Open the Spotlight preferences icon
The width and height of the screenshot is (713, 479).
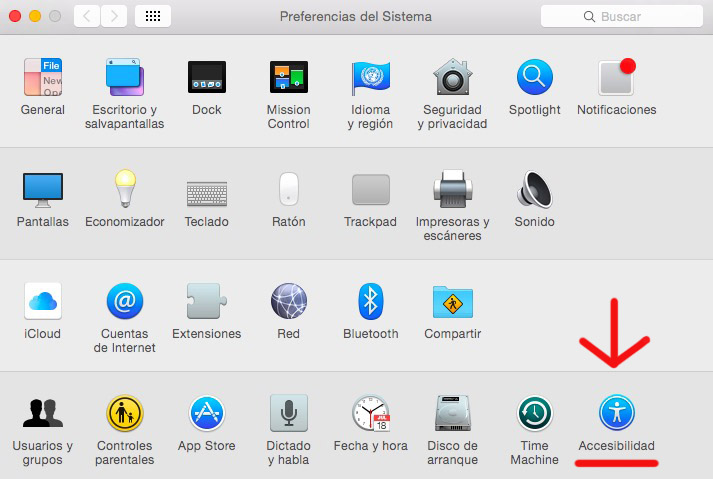(x=535, y=77)
